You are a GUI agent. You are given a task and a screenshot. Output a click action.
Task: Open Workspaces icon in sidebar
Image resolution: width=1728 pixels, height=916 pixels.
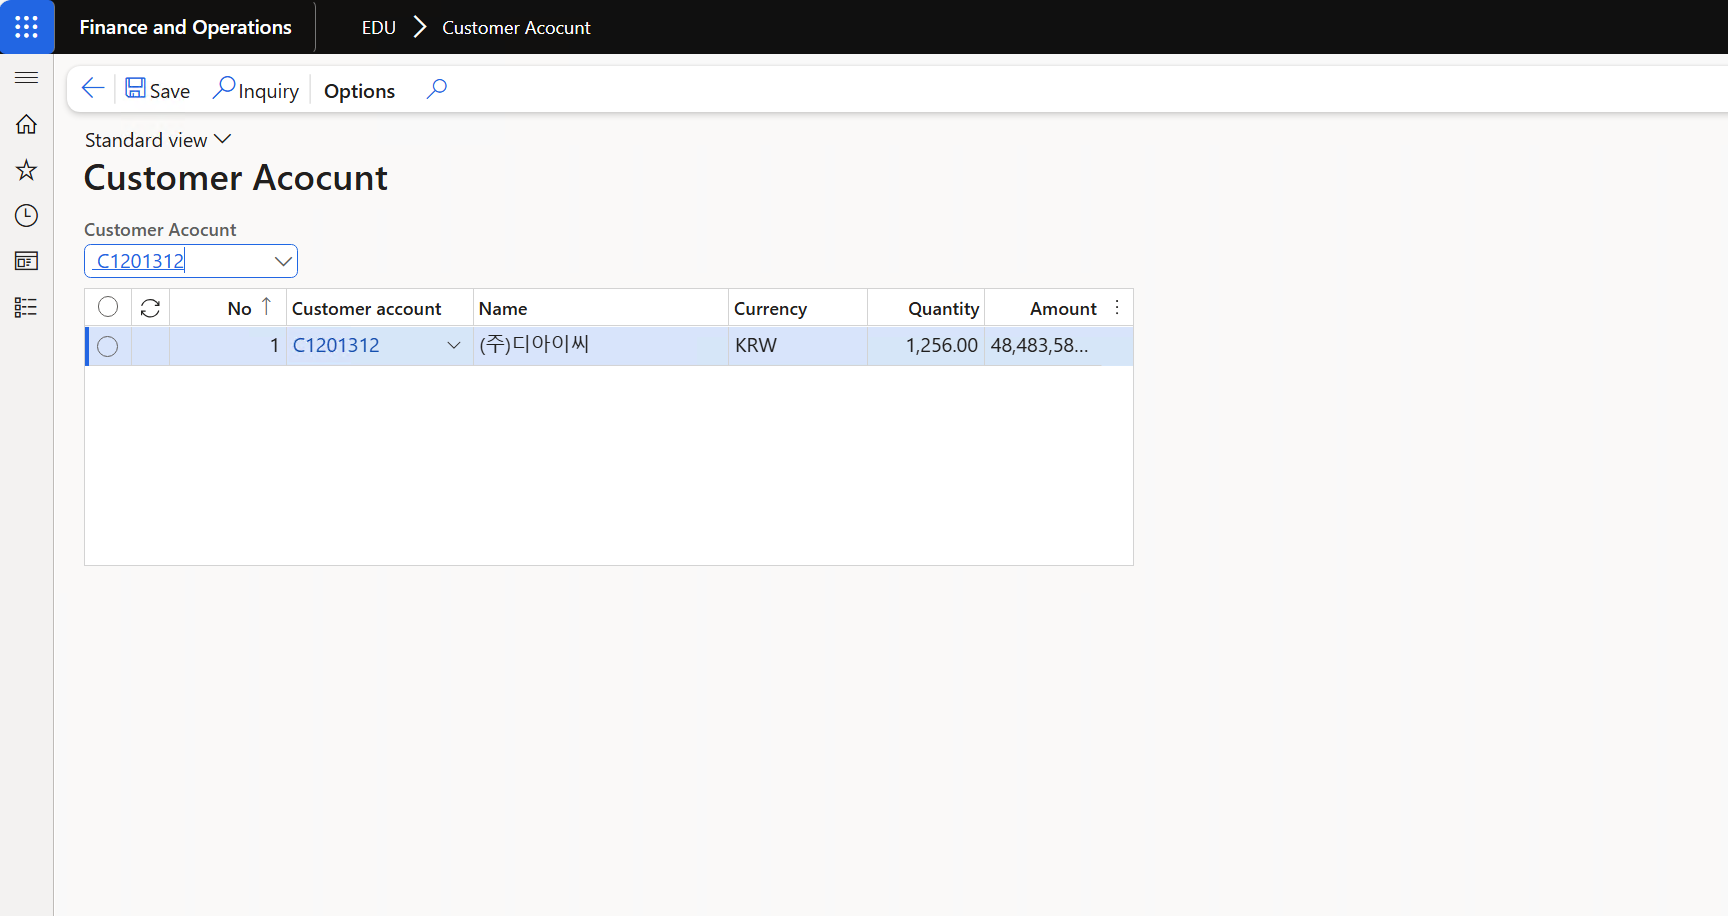27,261
